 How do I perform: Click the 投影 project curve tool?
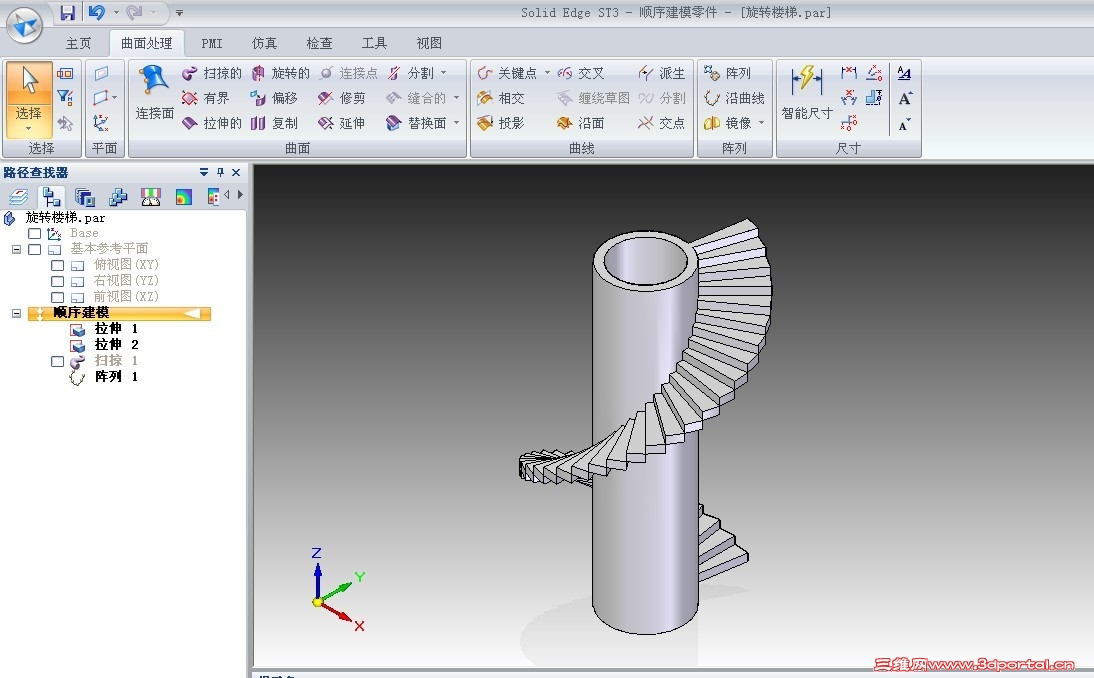tap(500, 123)
